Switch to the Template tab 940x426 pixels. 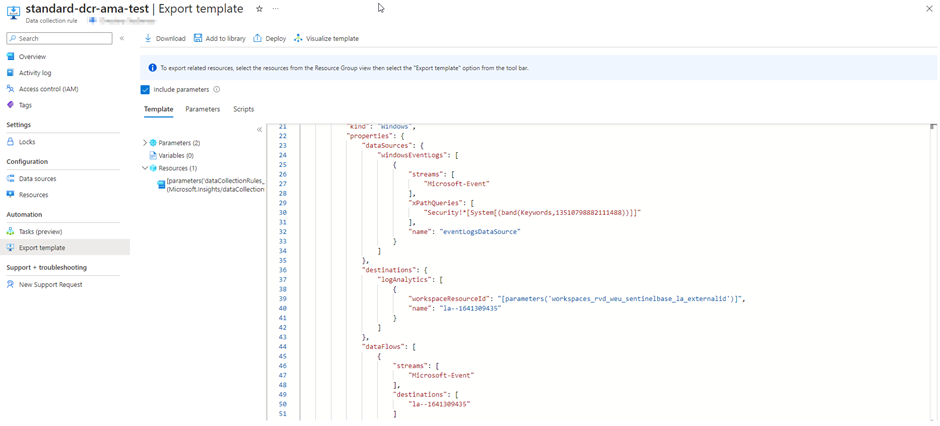[x=159, y=109]
